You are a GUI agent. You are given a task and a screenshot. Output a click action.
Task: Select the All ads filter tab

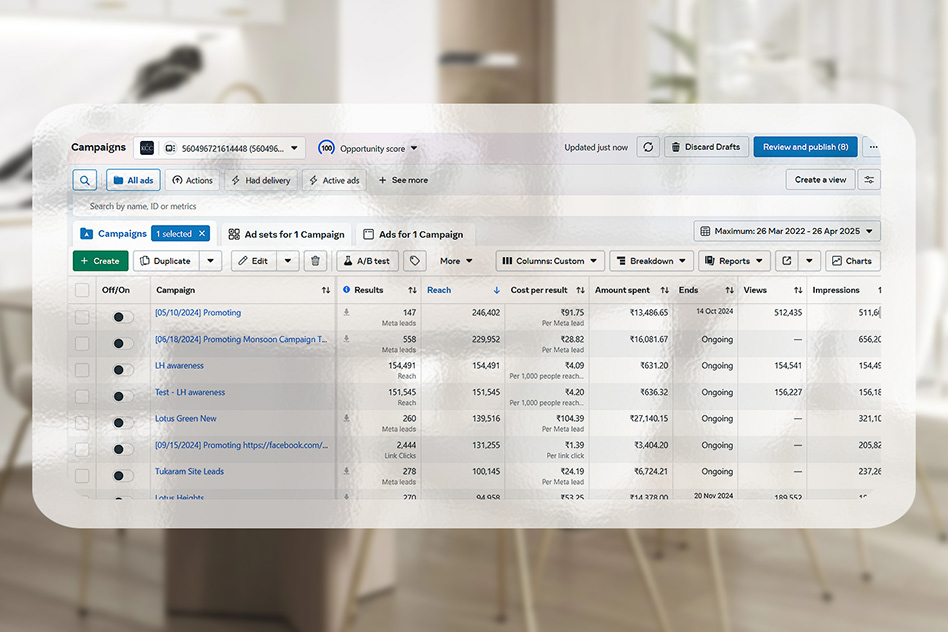click(x=134, y=180)
